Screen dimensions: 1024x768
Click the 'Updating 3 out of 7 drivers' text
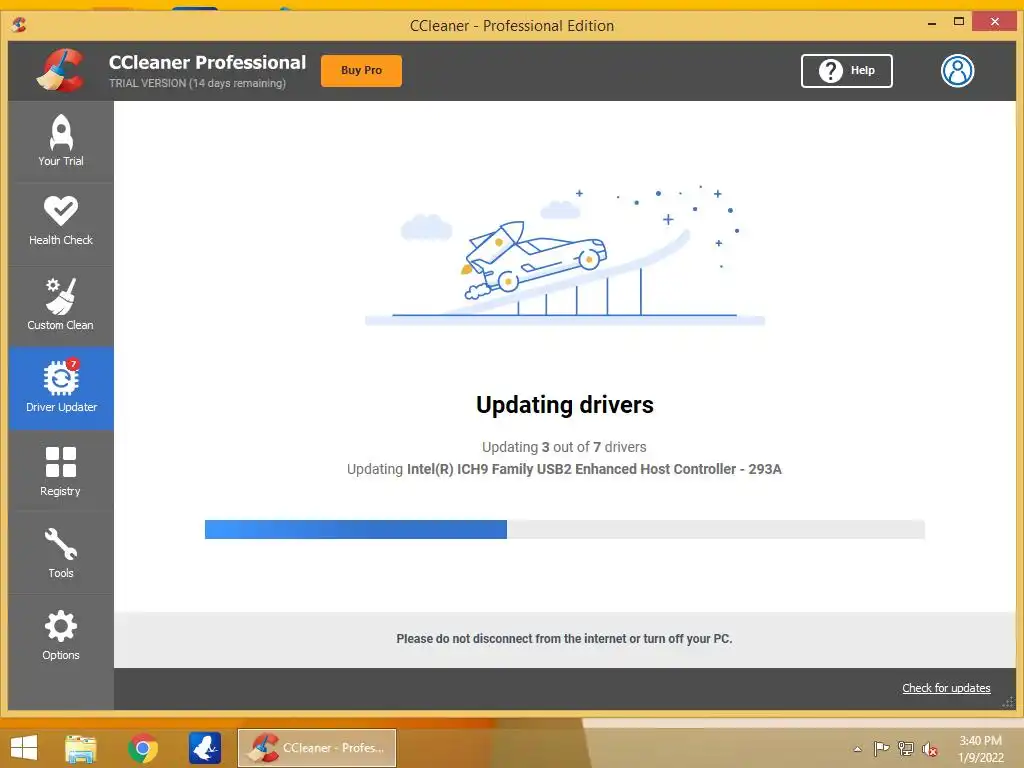(564, 447)
